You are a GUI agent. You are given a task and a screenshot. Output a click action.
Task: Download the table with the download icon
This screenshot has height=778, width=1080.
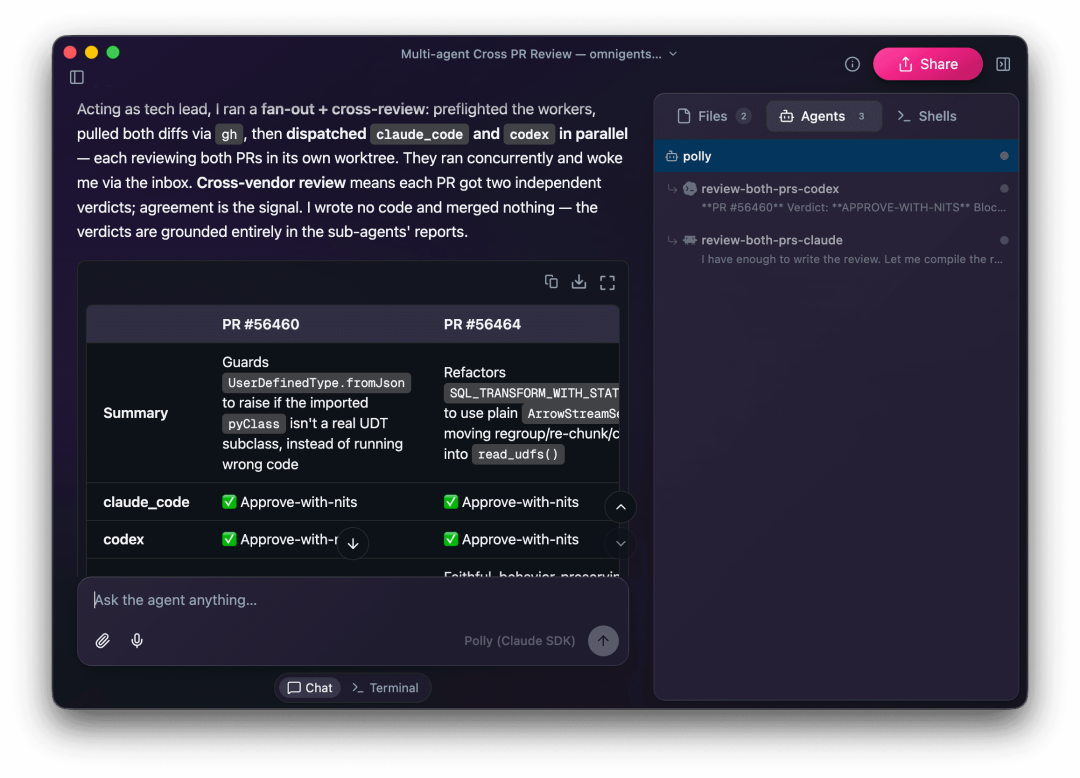pyautogui.click(x=579, y=282)
